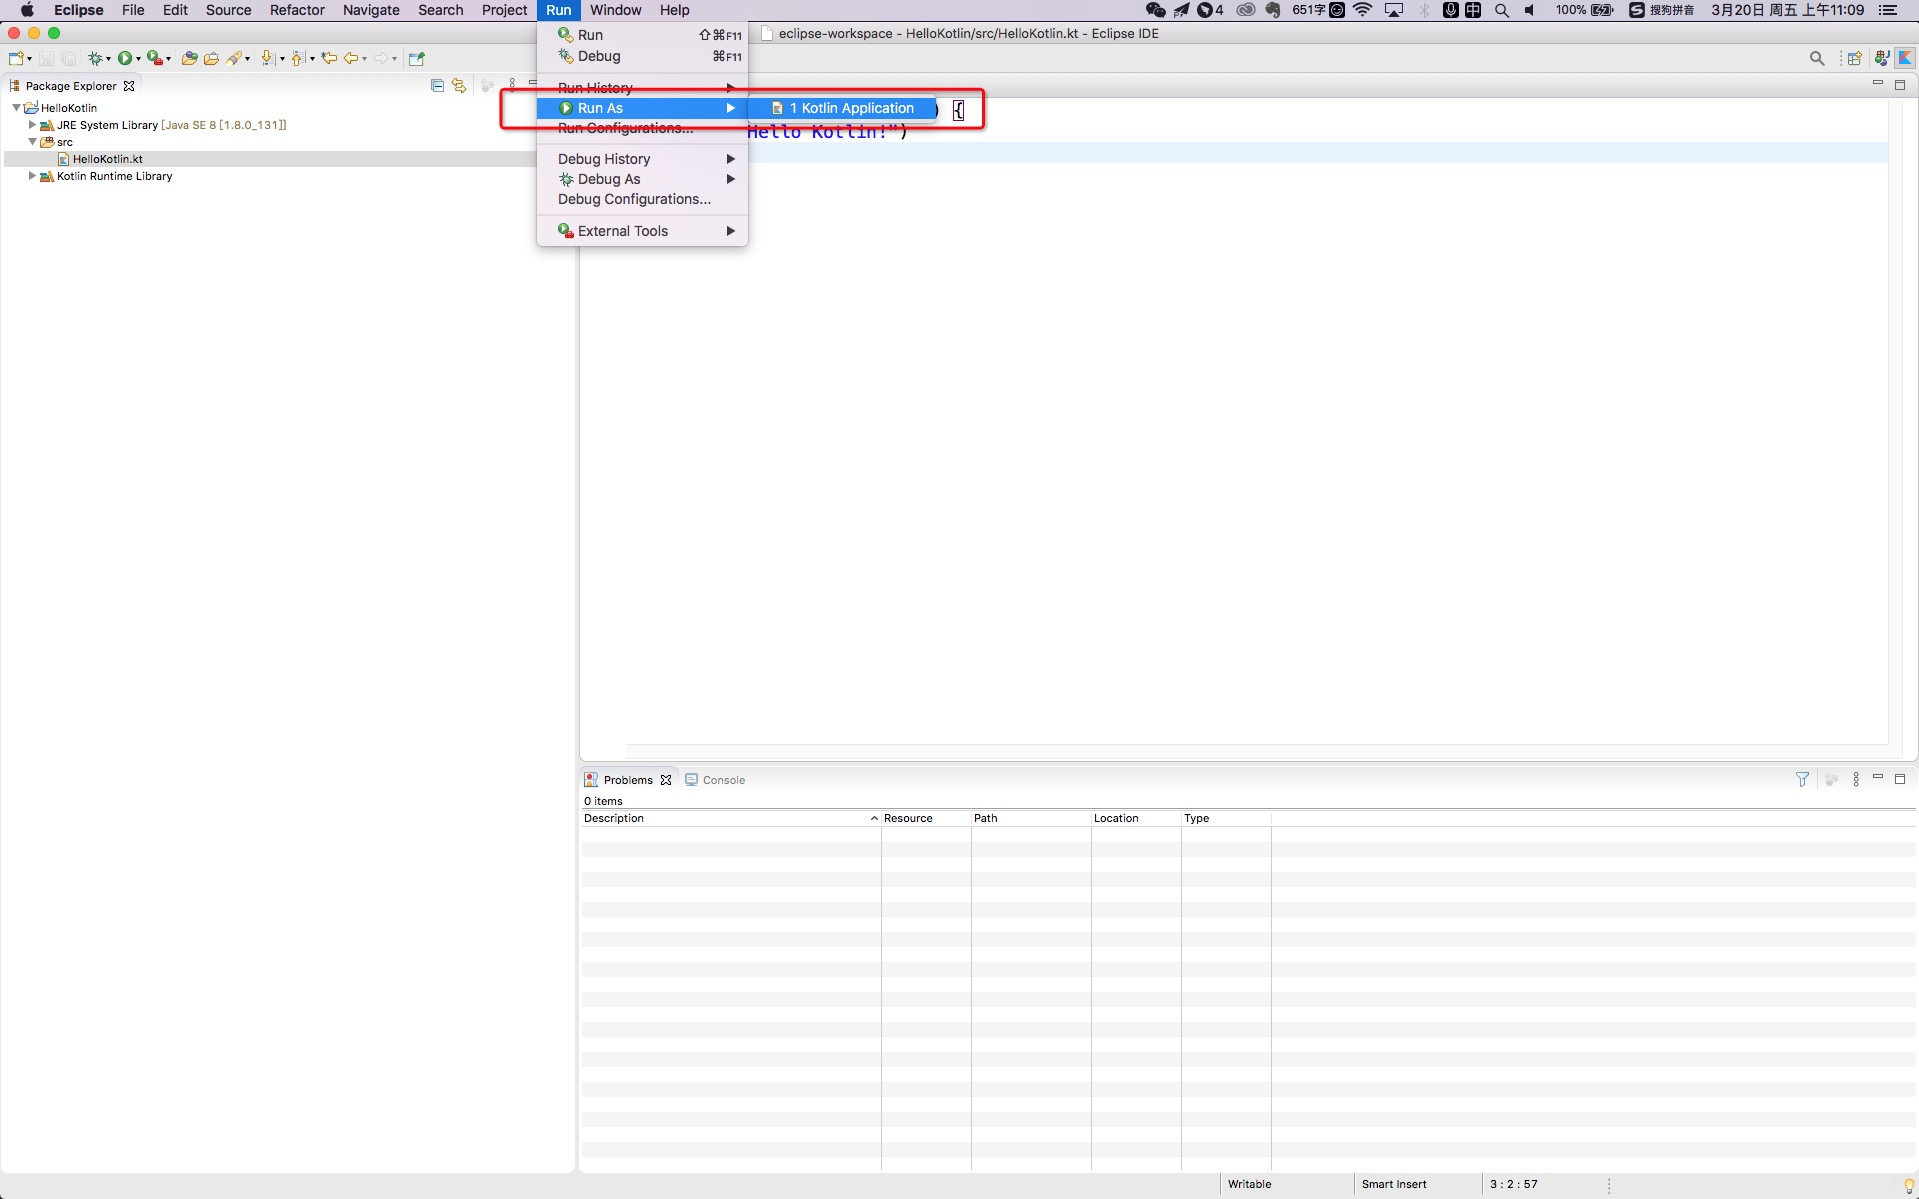Click the Next Annotation toolbar icon
Viewport: 1919px width, 1199px height.
coord(268,58)
